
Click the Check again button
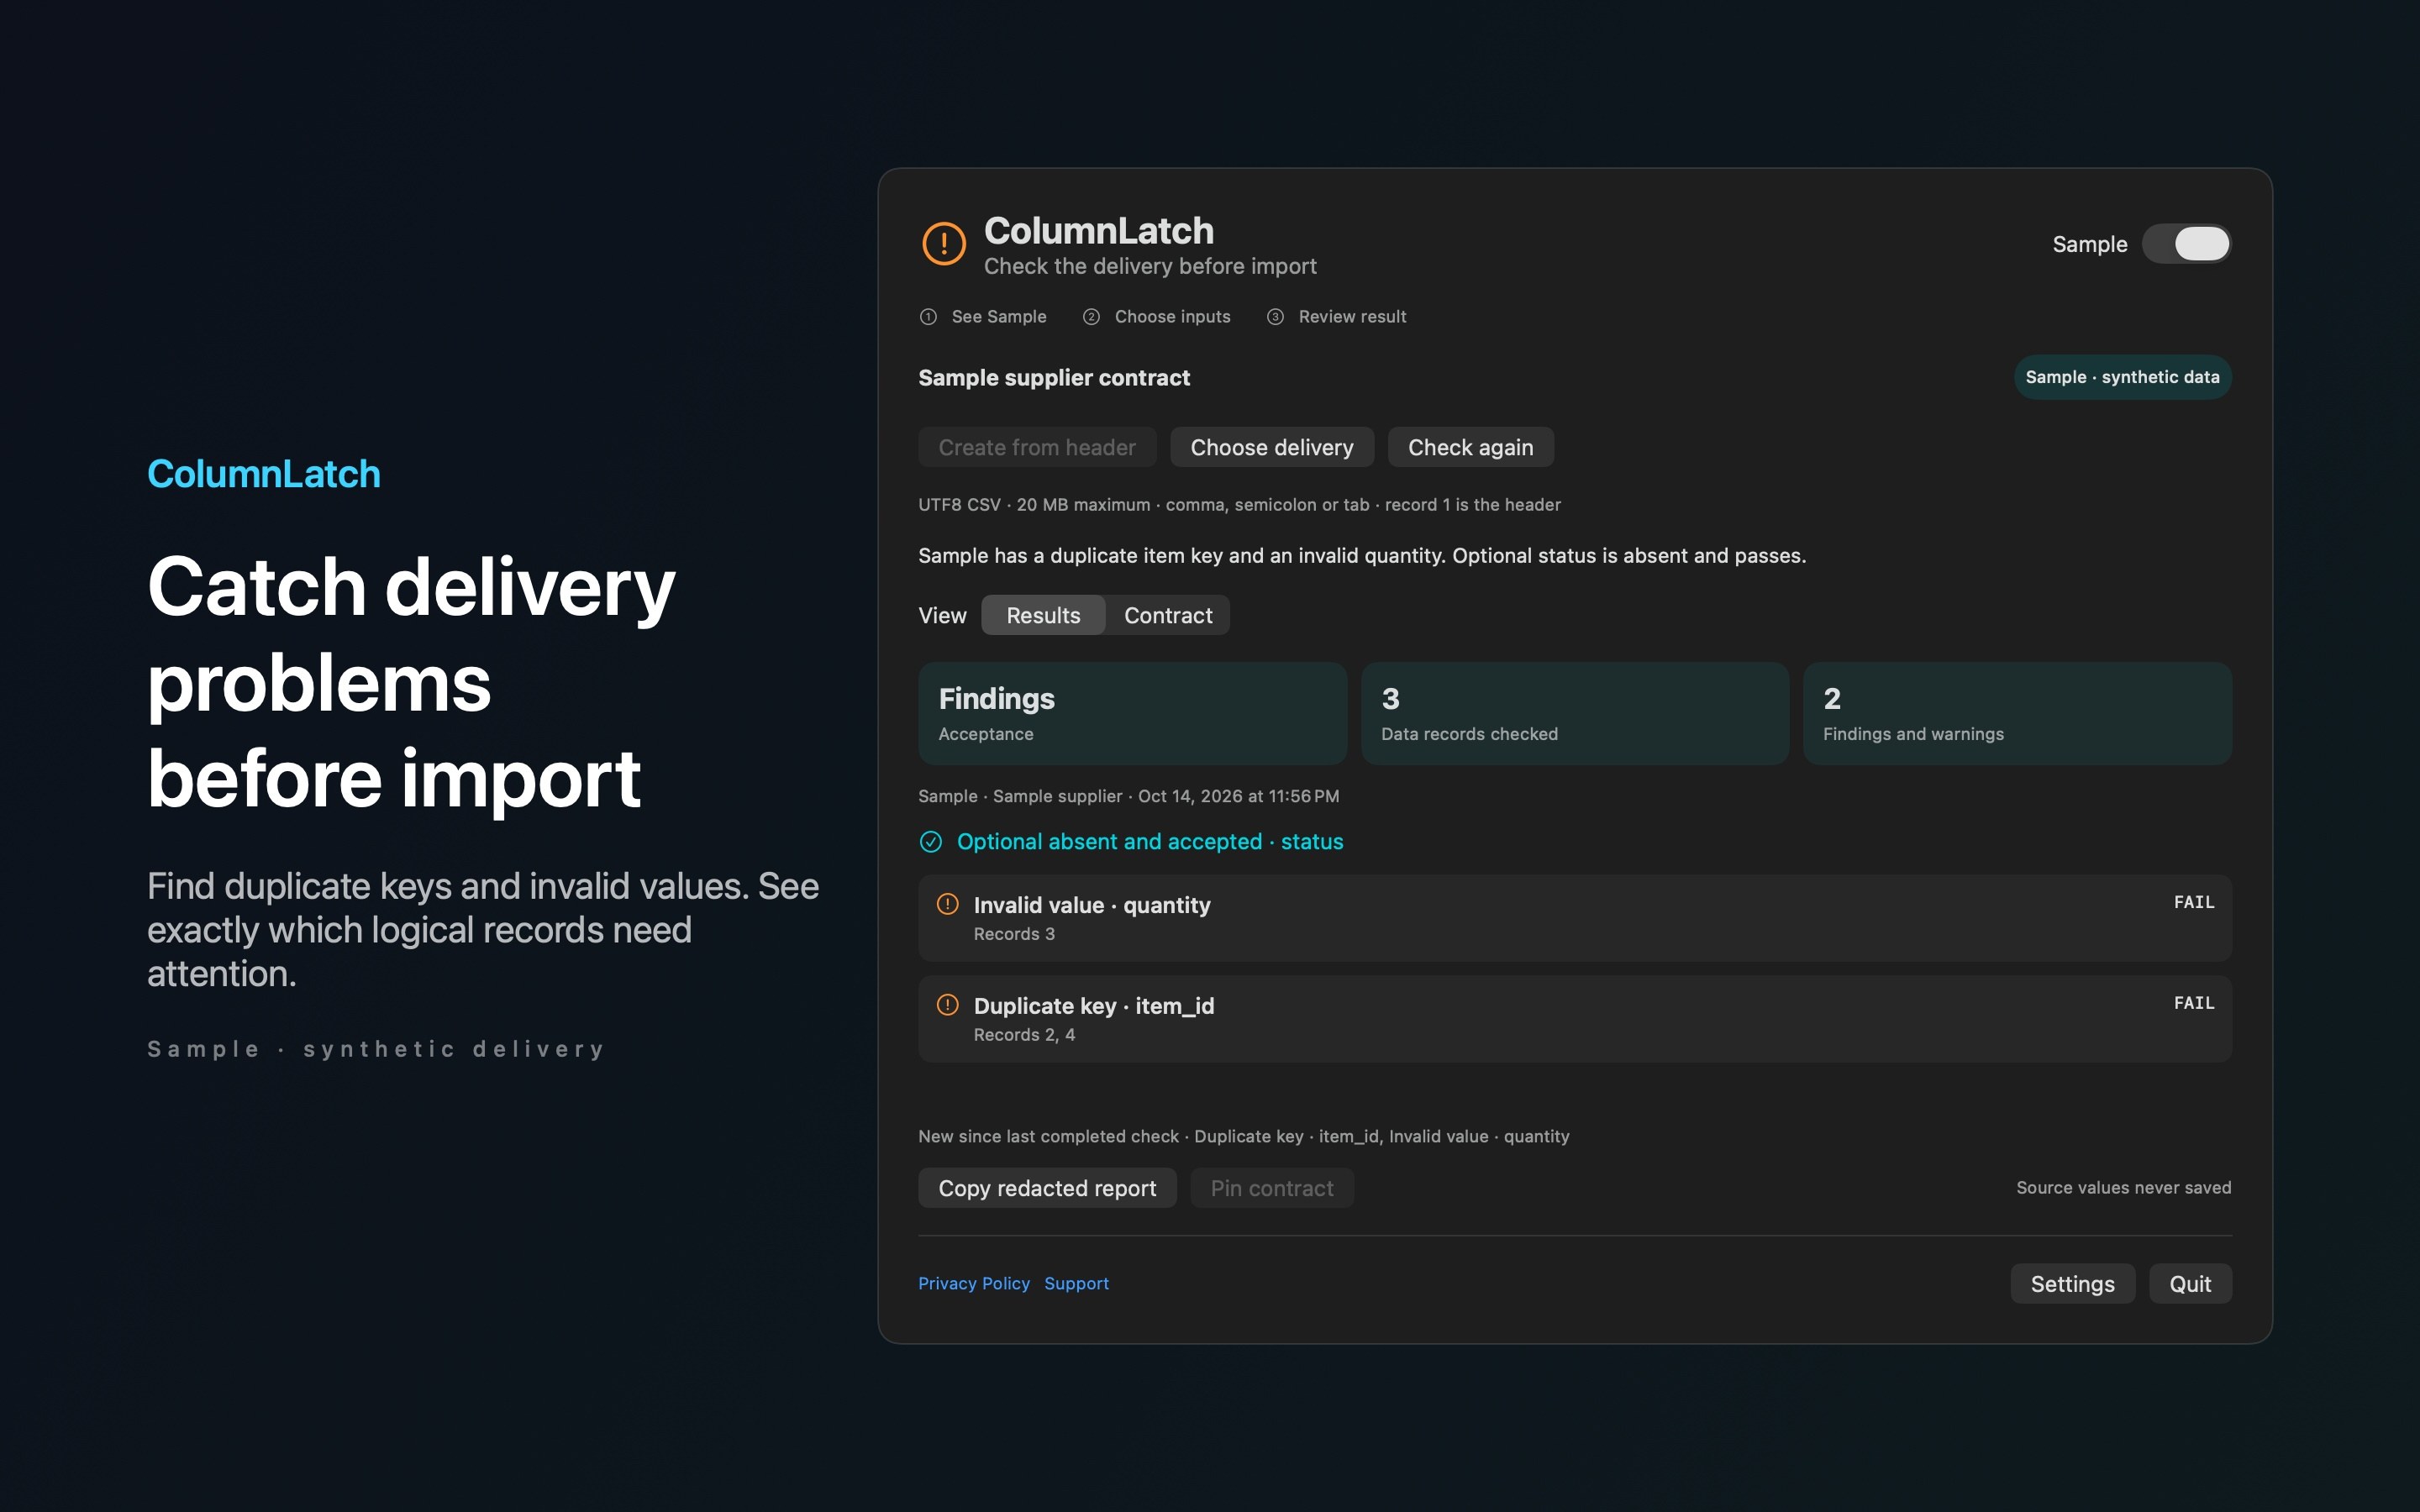coord(1470,447)
